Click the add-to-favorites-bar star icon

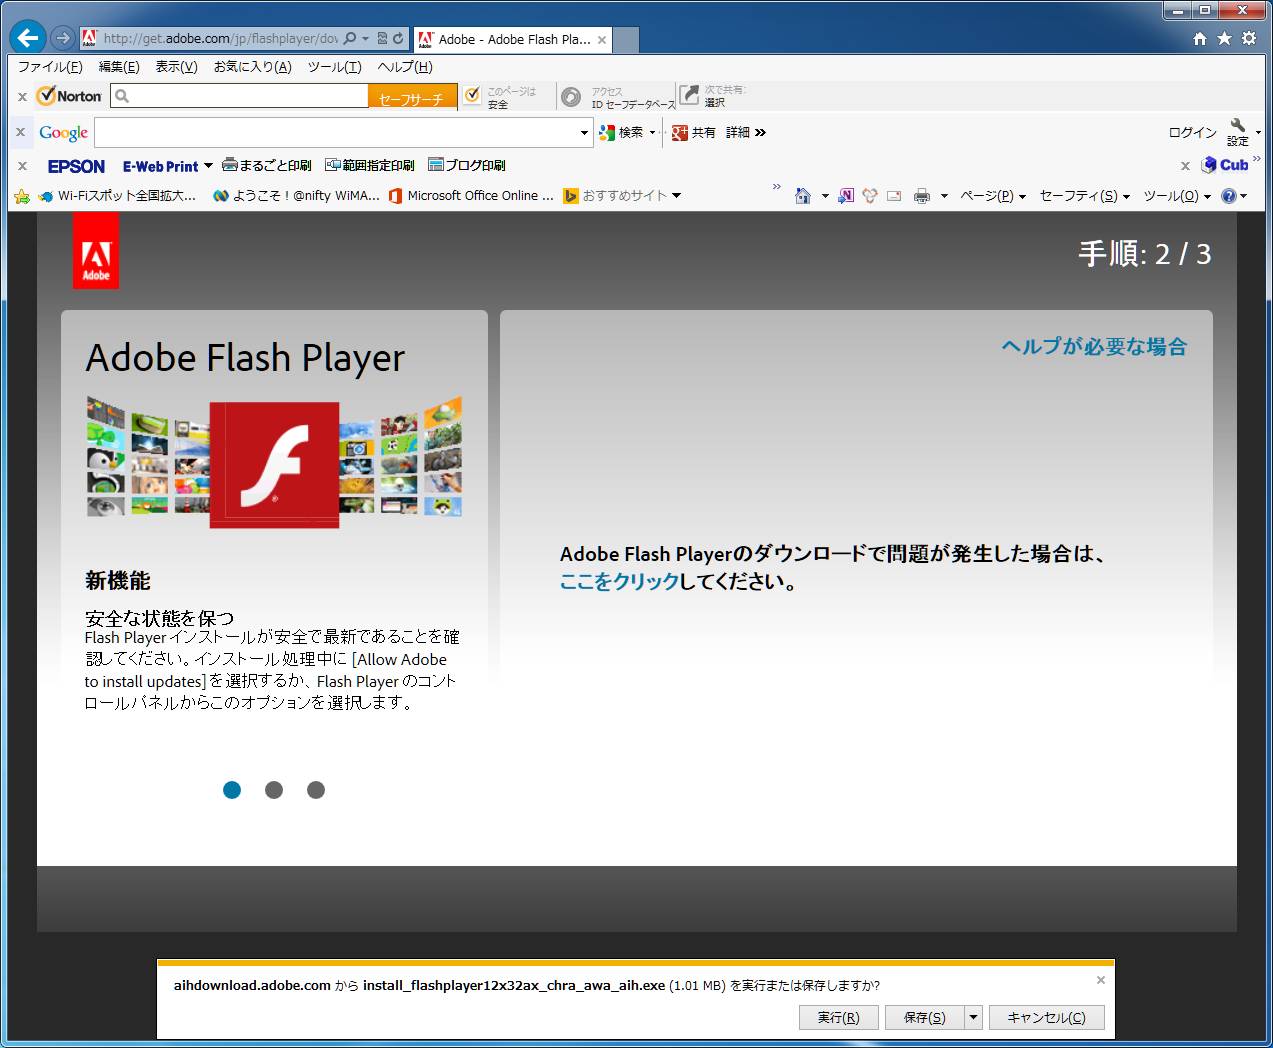click(22, 196)
